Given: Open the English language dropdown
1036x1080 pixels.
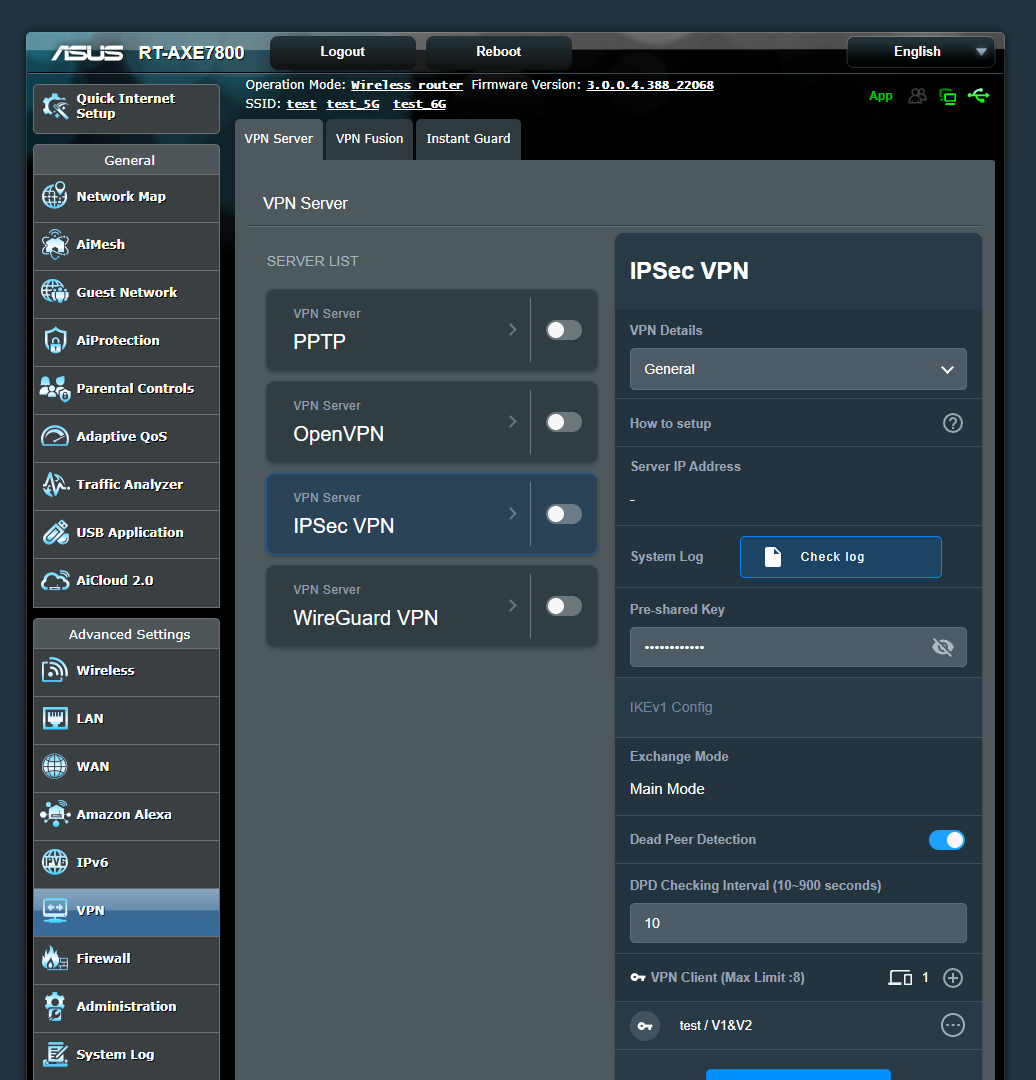Looking at the screenshot, I should click(920, 52).
